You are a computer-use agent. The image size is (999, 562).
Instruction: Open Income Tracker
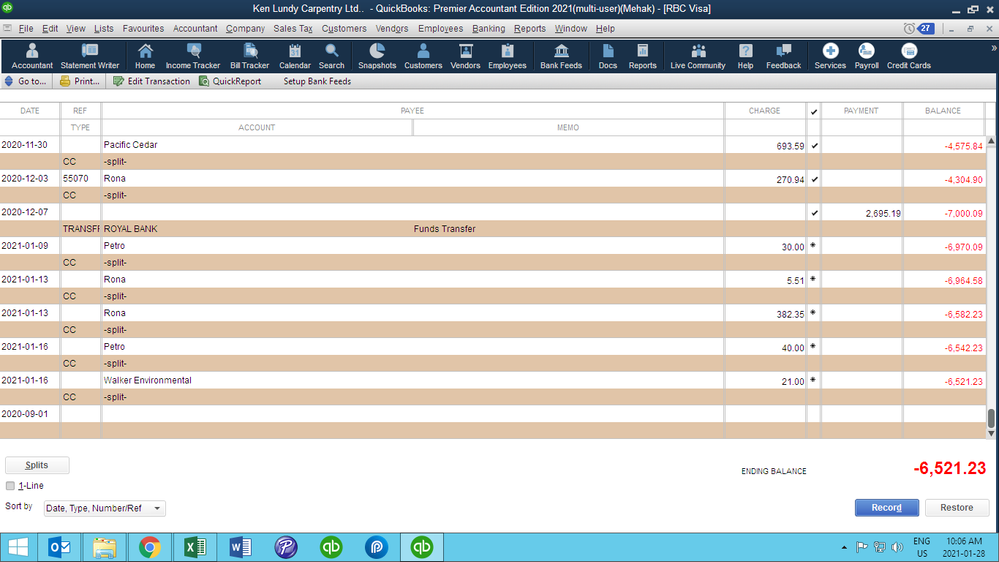coord(192,56)
